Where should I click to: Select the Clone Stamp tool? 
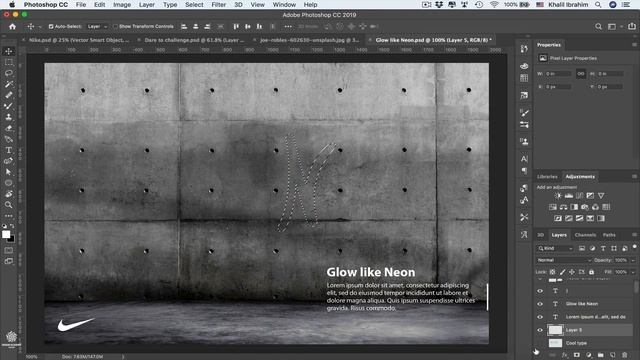click(x=9, y=117)
